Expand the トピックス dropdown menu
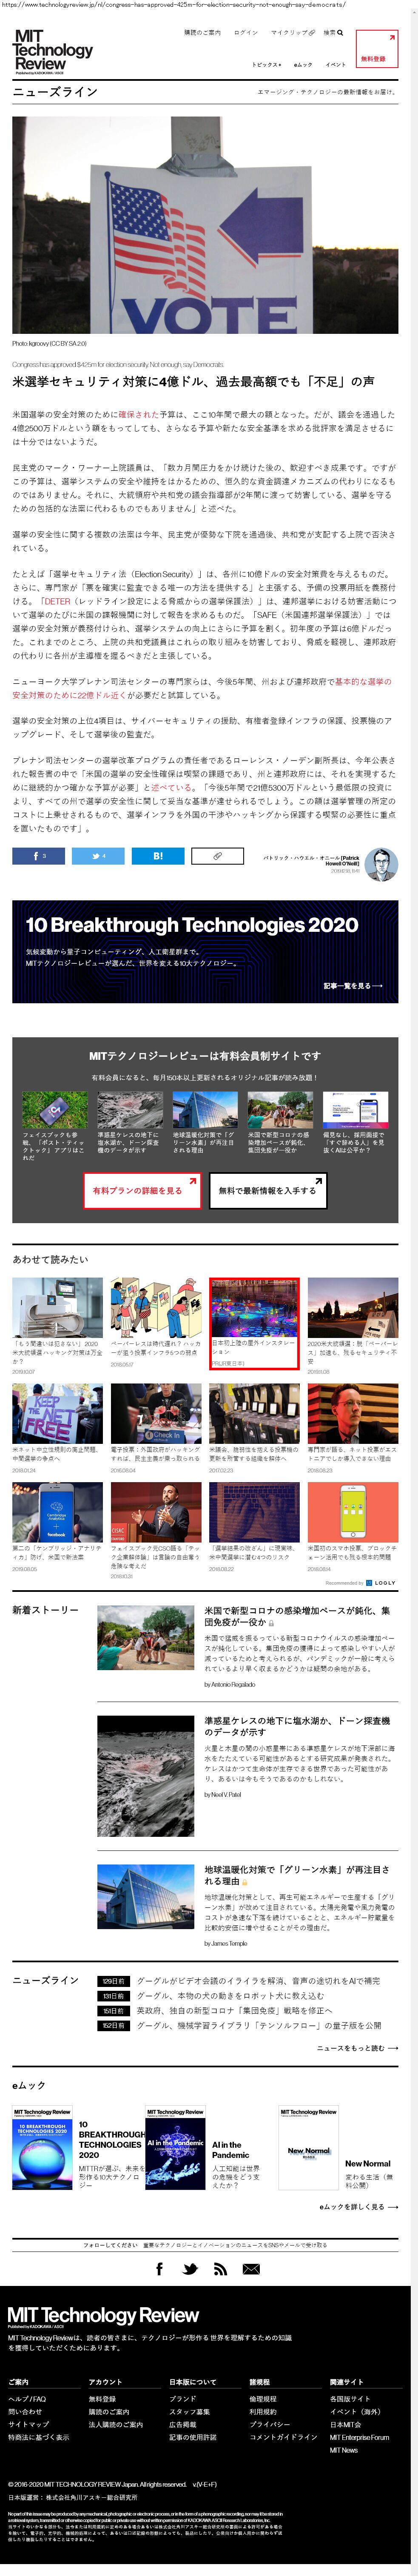Image resolution: width=418 pixels, height=2576 pixels. click(266, 64)
